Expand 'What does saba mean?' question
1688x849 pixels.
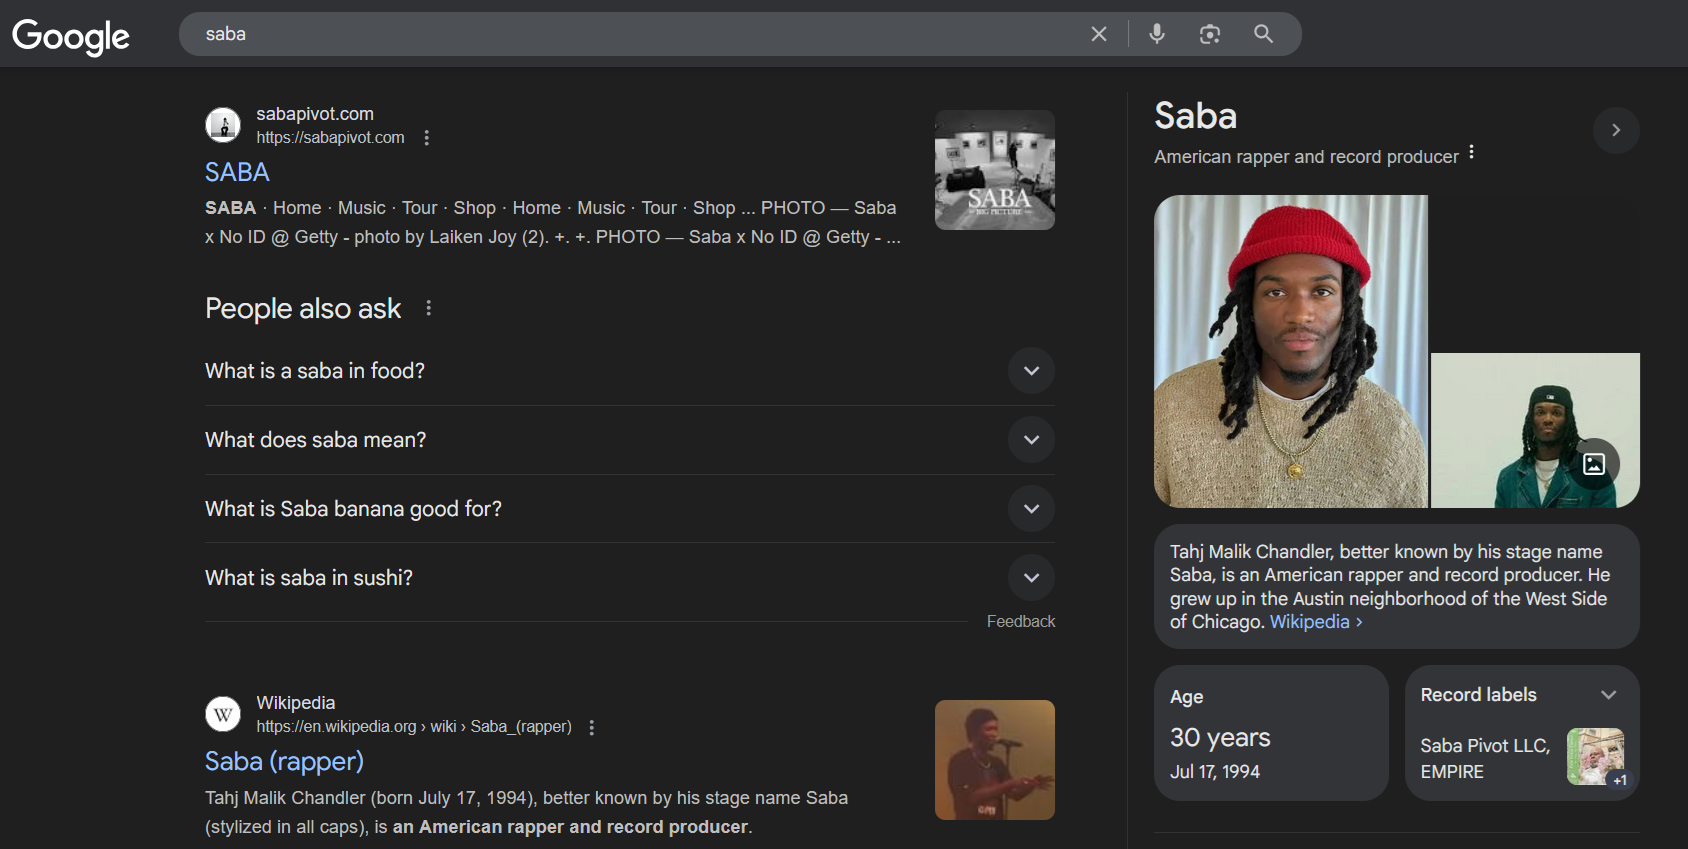pos(630,440)
